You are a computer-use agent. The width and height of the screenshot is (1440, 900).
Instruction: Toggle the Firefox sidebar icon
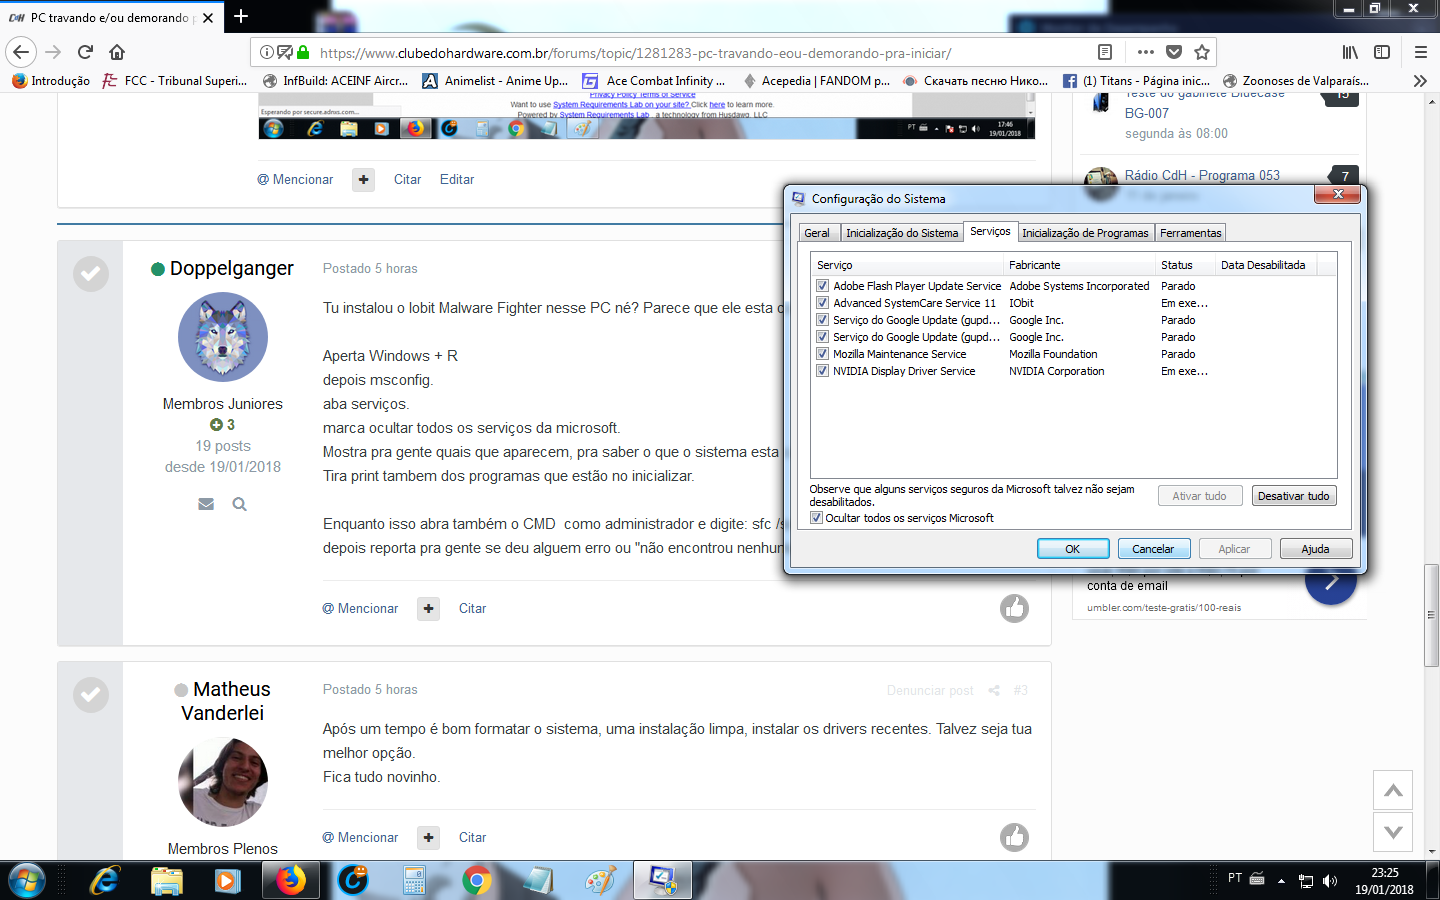pos(1382,52)
